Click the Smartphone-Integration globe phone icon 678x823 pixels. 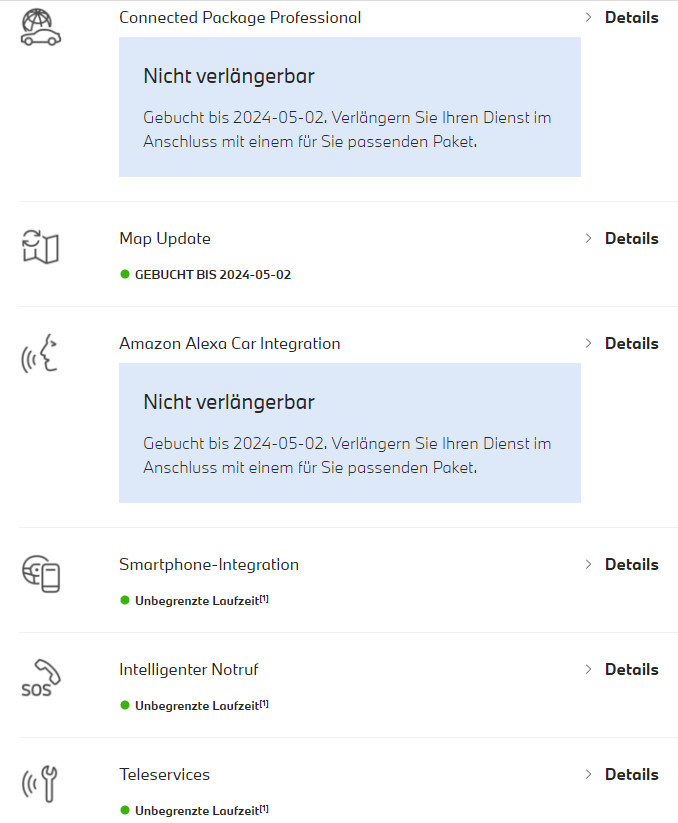tap(40, 572)
